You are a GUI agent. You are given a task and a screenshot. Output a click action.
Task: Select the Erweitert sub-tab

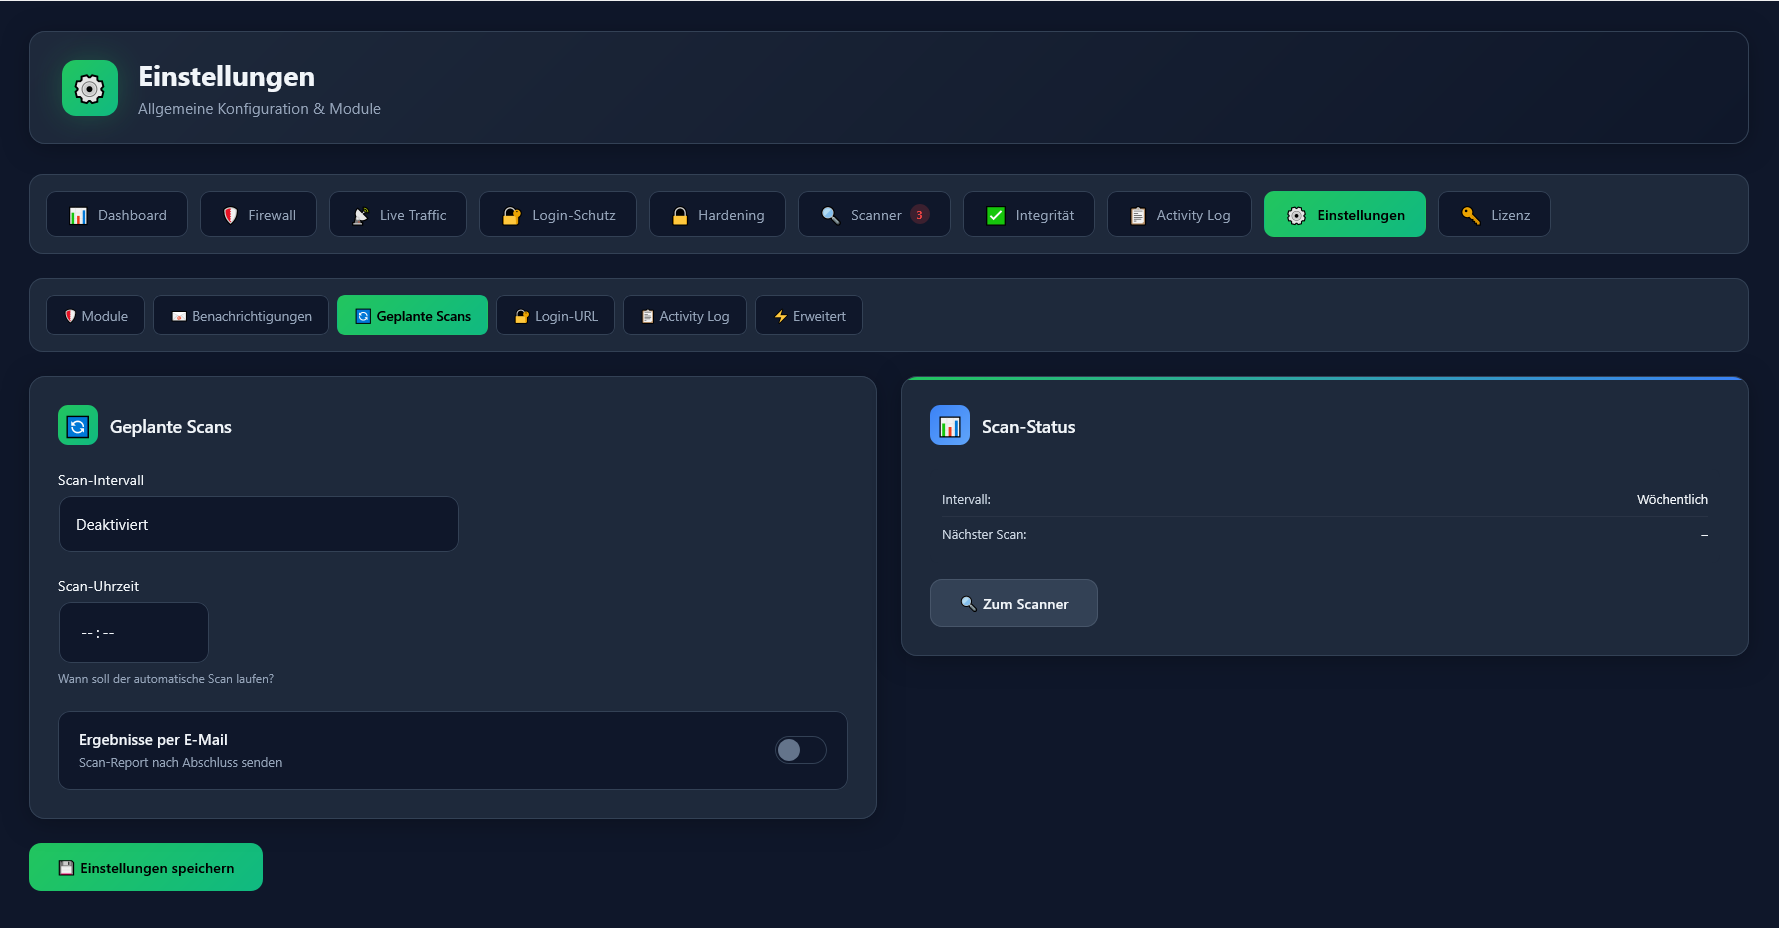click(808, 316)
